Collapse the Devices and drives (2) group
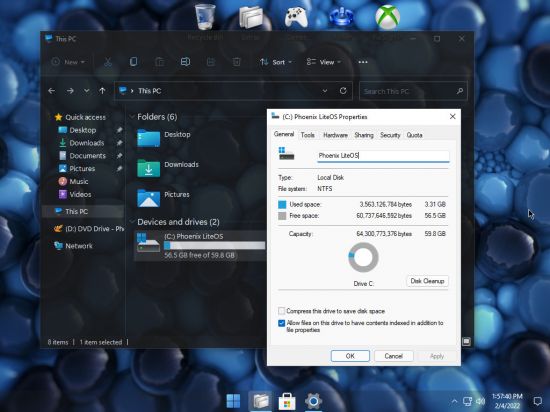The image size is (550, 412). (132, 222)
